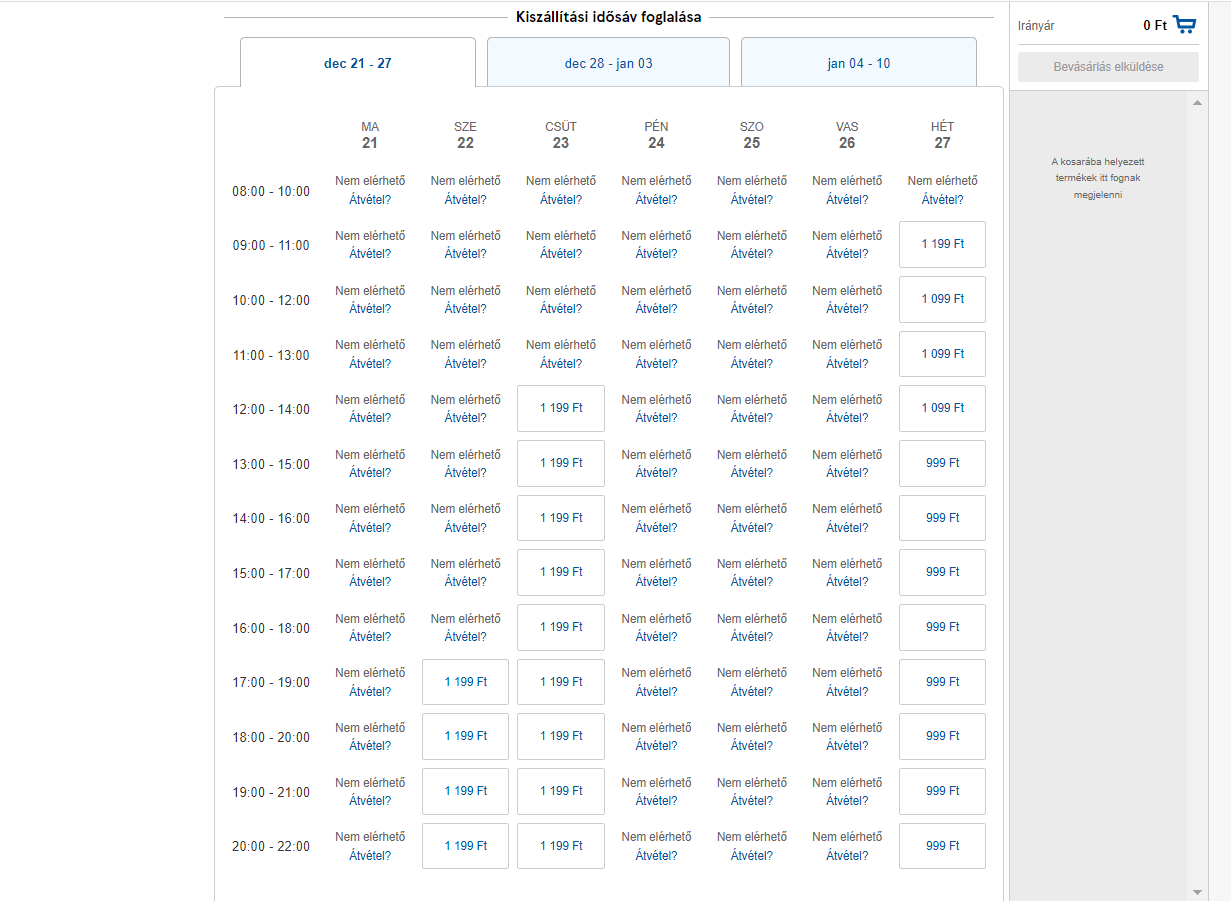
Task: Book Wednesday 22 slot 20:00 - 22:00
Action: (x=465, y=846)
